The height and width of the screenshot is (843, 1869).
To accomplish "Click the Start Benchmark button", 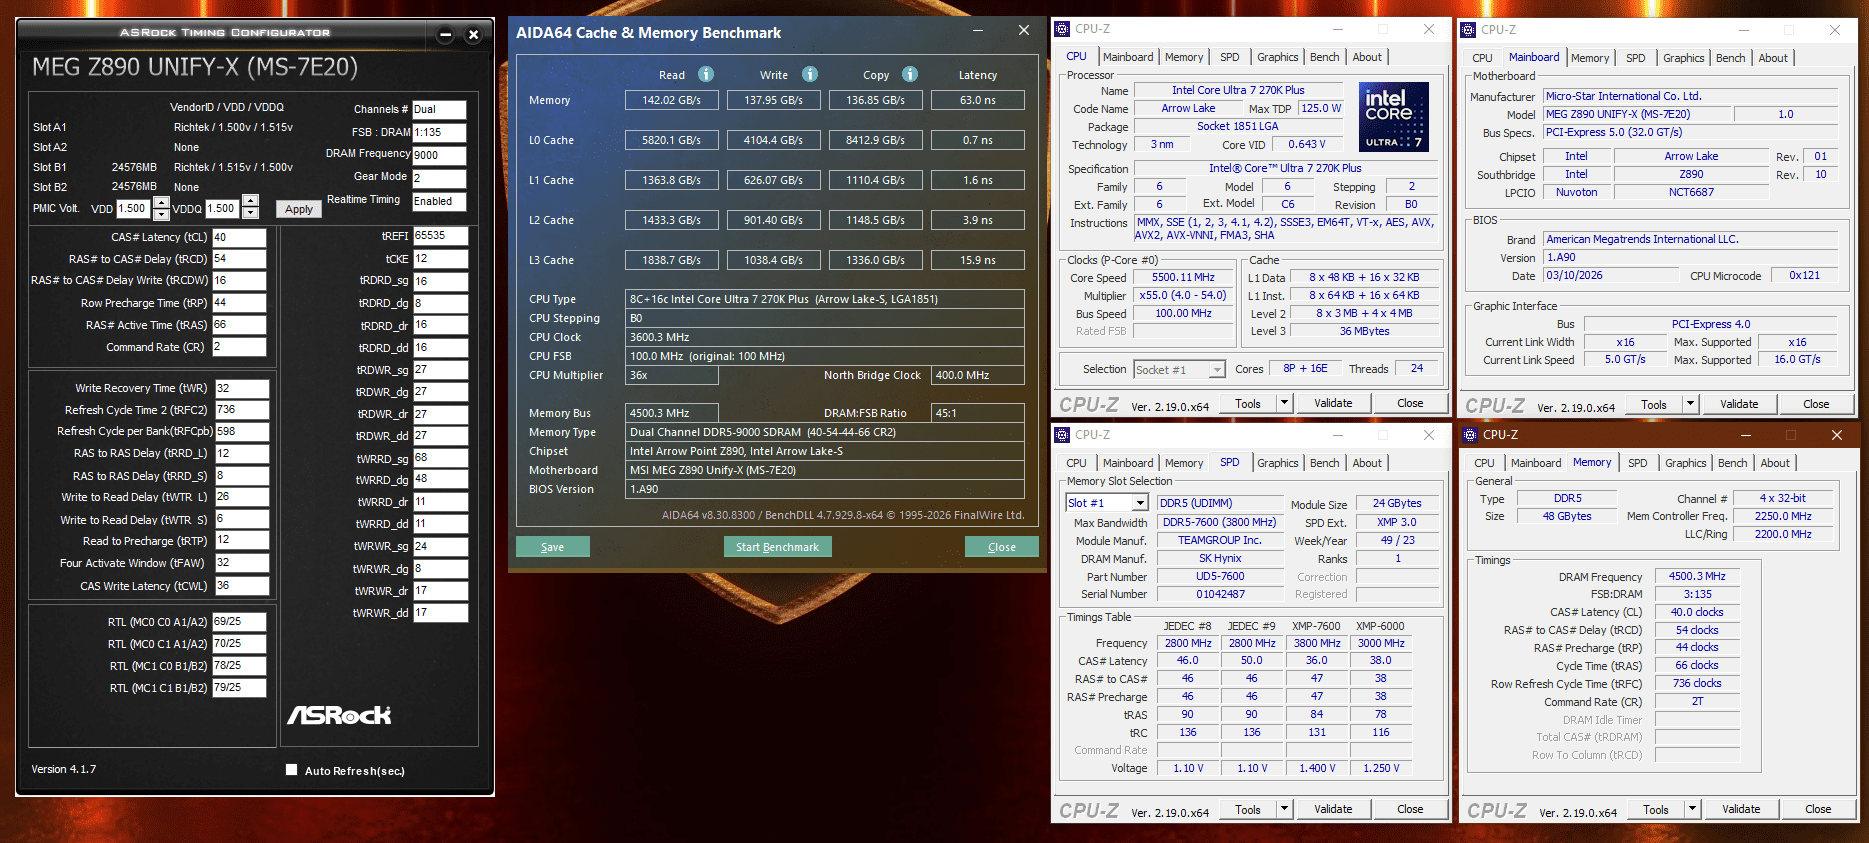I will click(x=777, y=547).
